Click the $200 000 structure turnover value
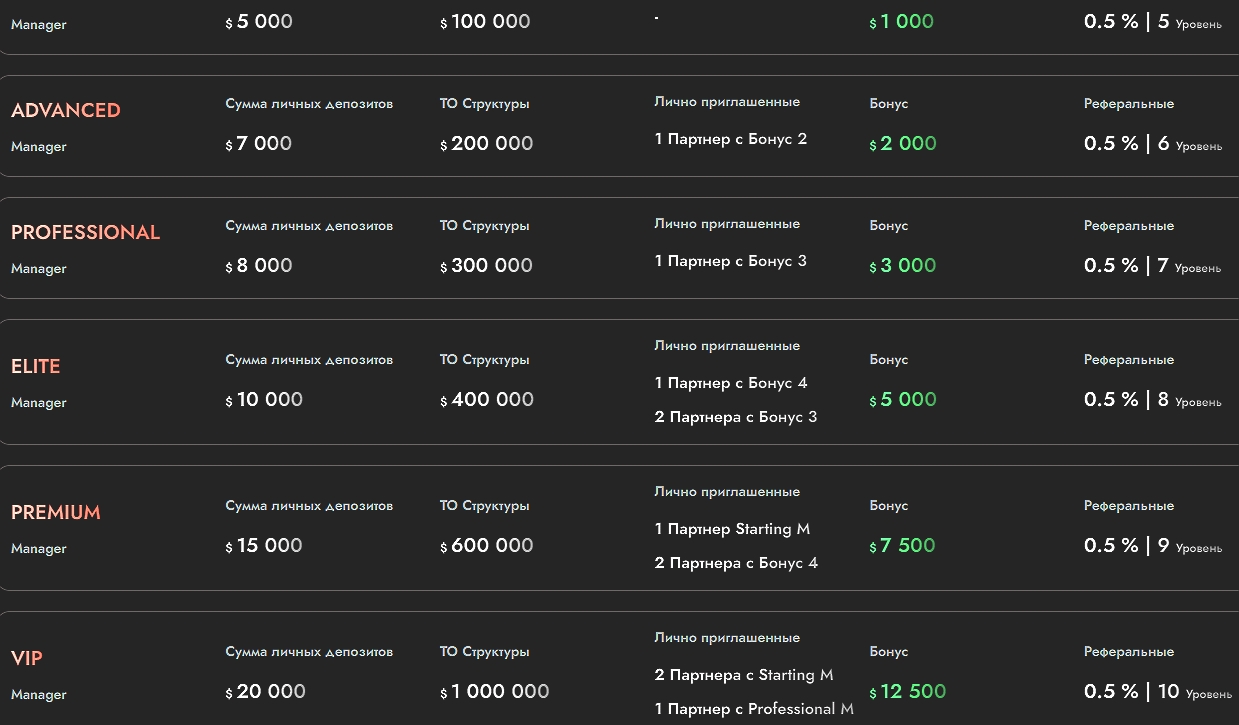This screenshot has width=1239, height=725. tap(487, 144)
